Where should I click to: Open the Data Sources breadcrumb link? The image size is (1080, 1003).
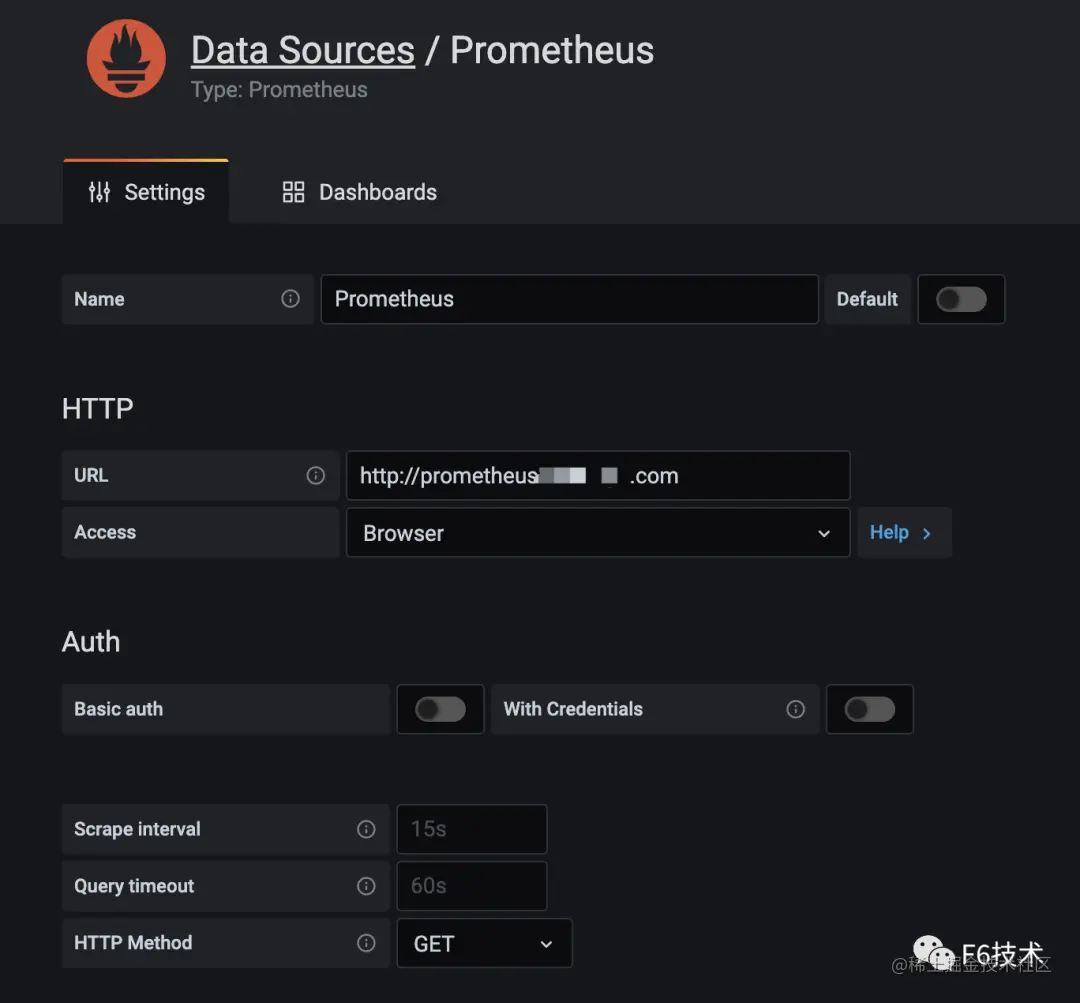303,50
